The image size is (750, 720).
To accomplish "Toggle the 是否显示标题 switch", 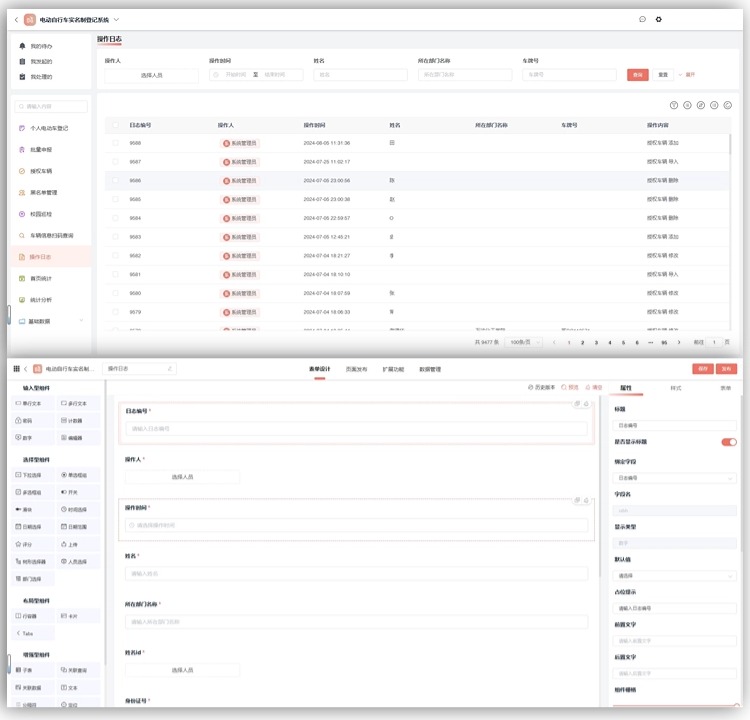I will 728,441.
